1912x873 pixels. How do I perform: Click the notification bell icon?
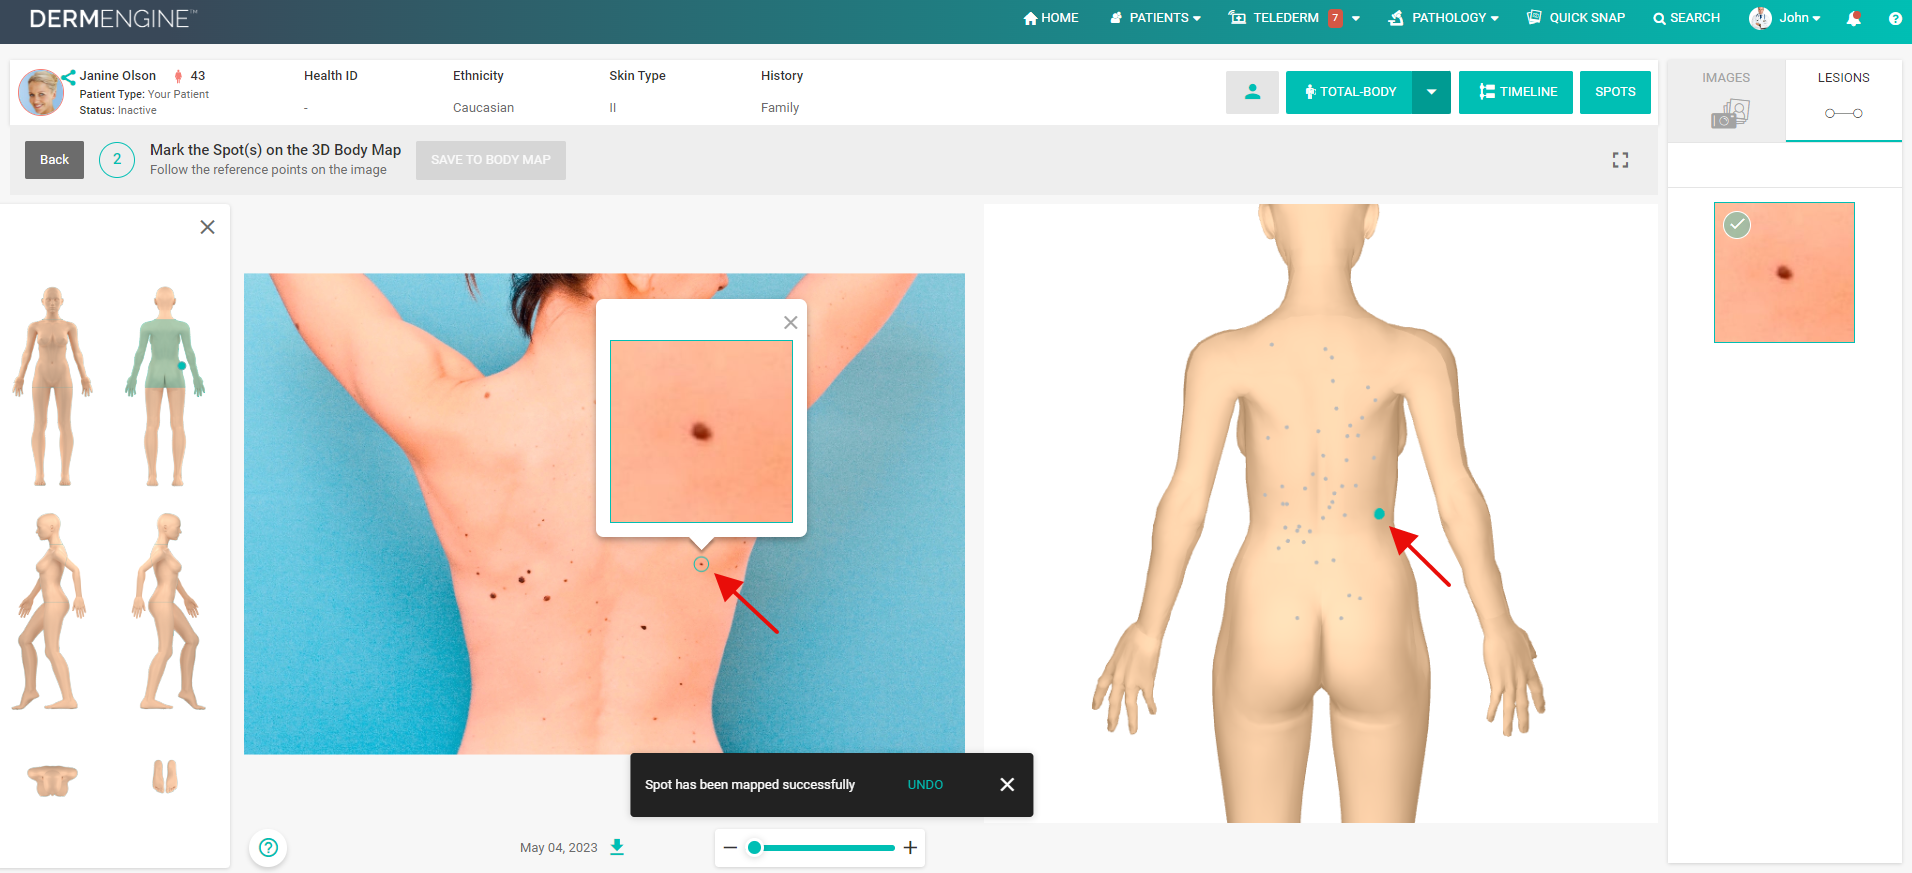click(1853, 18)
